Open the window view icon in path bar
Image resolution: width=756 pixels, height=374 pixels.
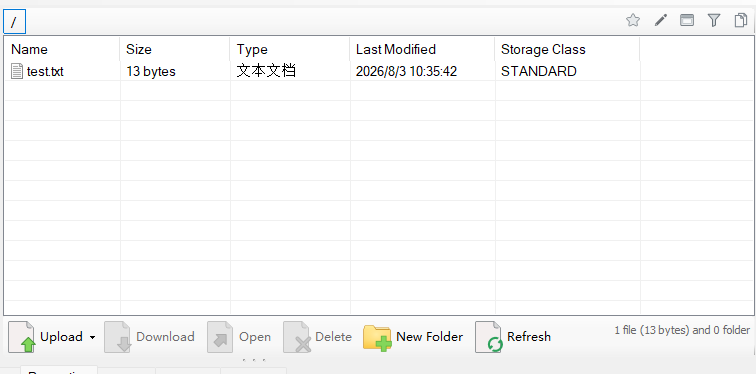tap(687, 20)
